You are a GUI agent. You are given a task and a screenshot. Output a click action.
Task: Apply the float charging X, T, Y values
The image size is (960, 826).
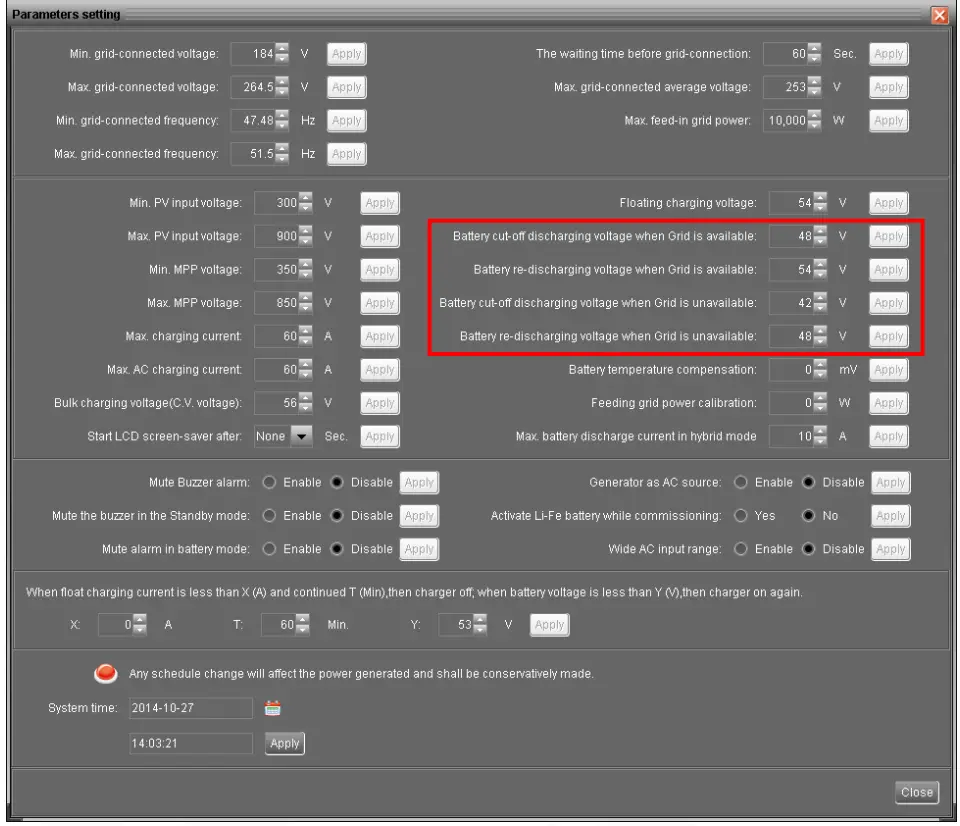549,625
